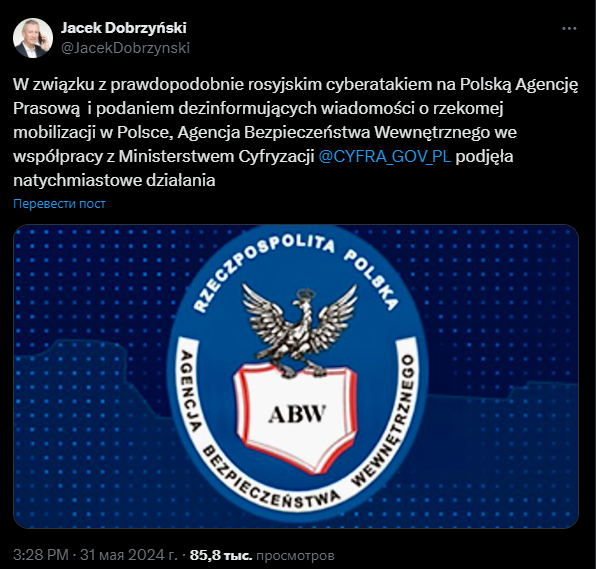Open the attached ABW logo image
The width and height of the screenshot is (596, 569).
296,376
